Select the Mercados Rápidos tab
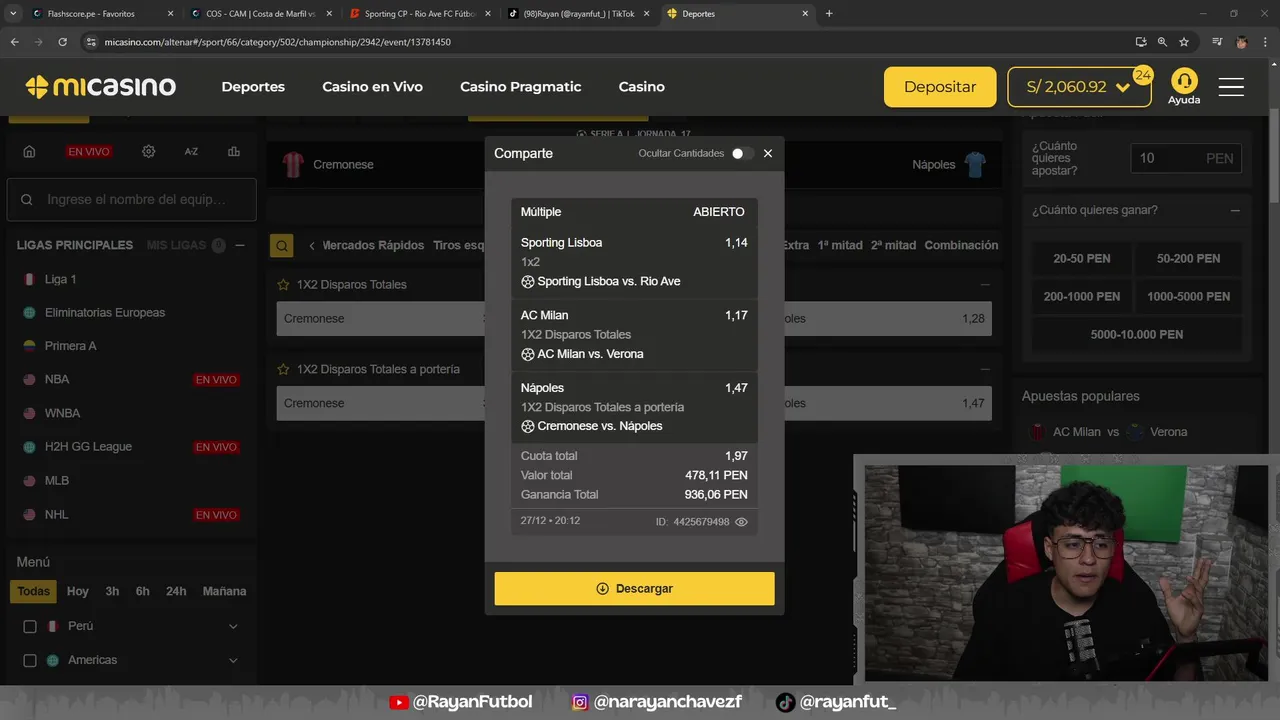 coord(373,245)
